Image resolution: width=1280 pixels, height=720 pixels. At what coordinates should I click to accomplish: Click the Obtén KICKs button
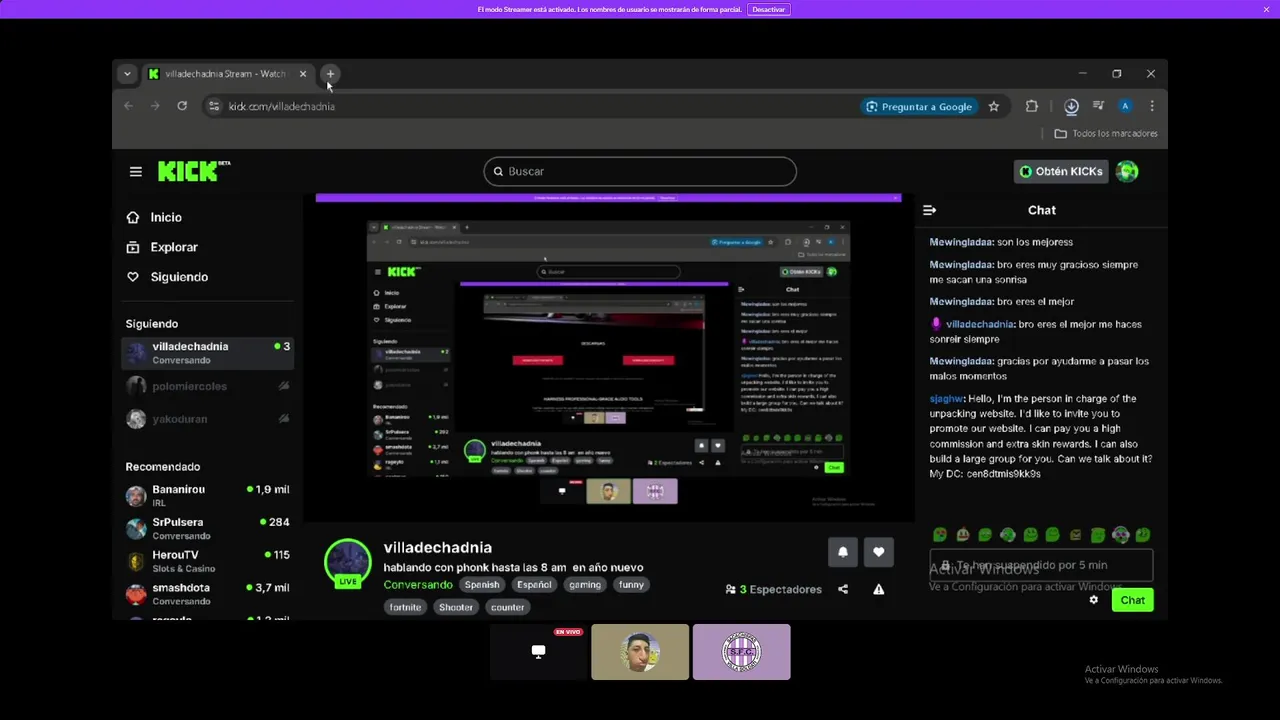point(1061,171)
